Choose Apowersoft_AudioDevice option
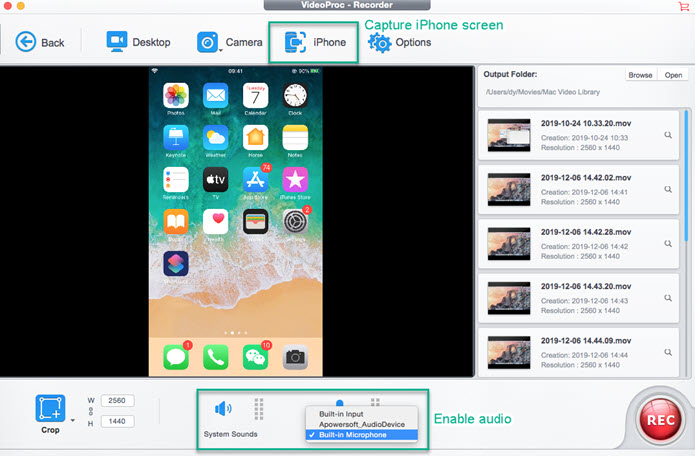 pos(361,424)
